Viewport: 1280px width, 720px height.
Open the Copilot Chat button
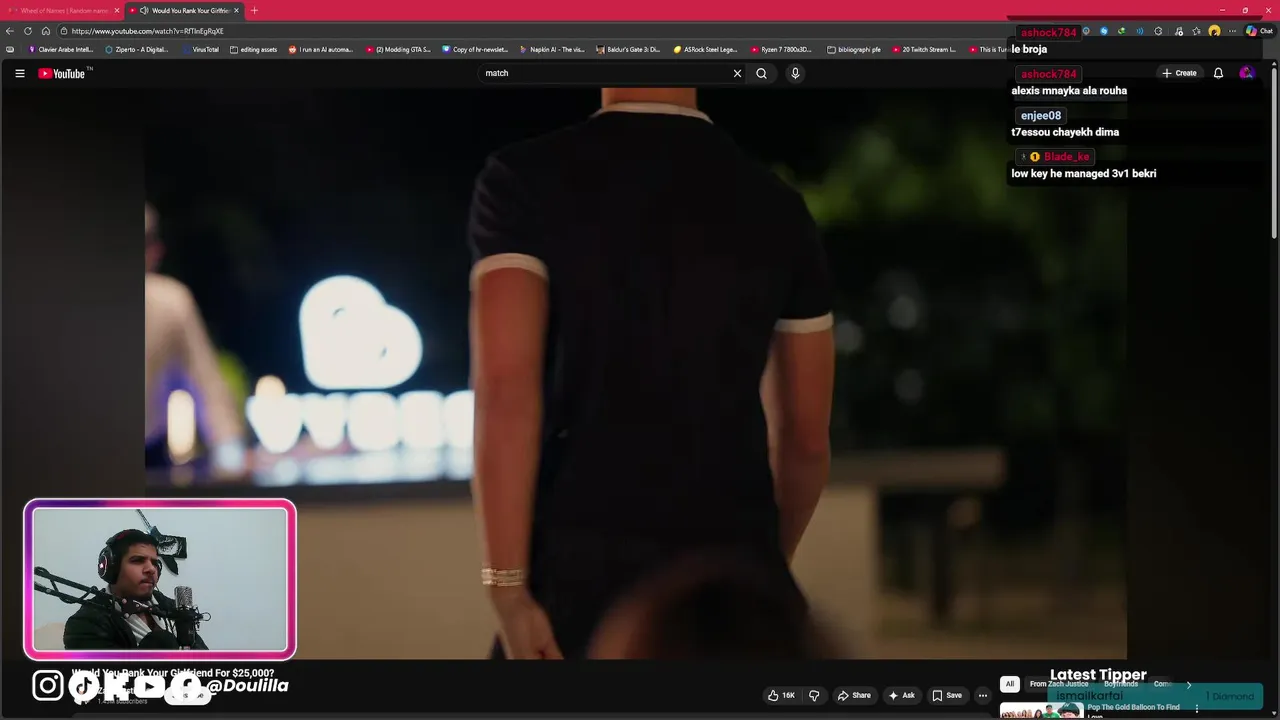click(x=1259, y=31)
